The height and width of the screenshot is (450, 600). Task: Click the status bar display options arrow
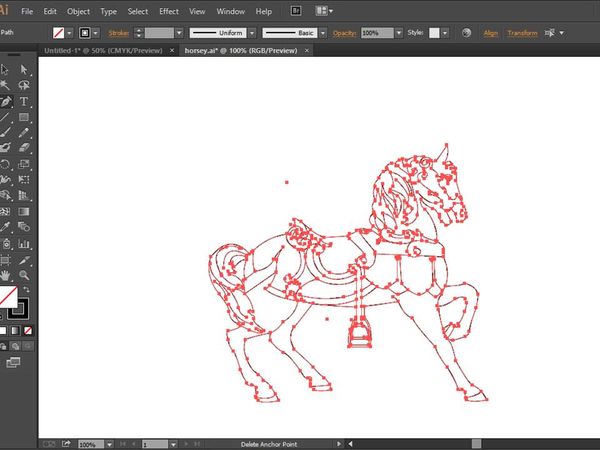[339, 444]
